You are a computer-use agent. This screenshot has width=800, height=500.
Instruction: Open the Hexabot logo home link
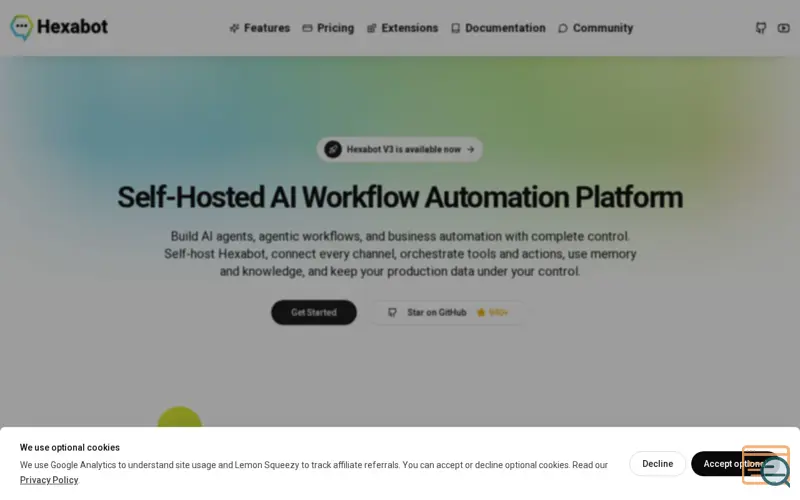pos(59,27)
